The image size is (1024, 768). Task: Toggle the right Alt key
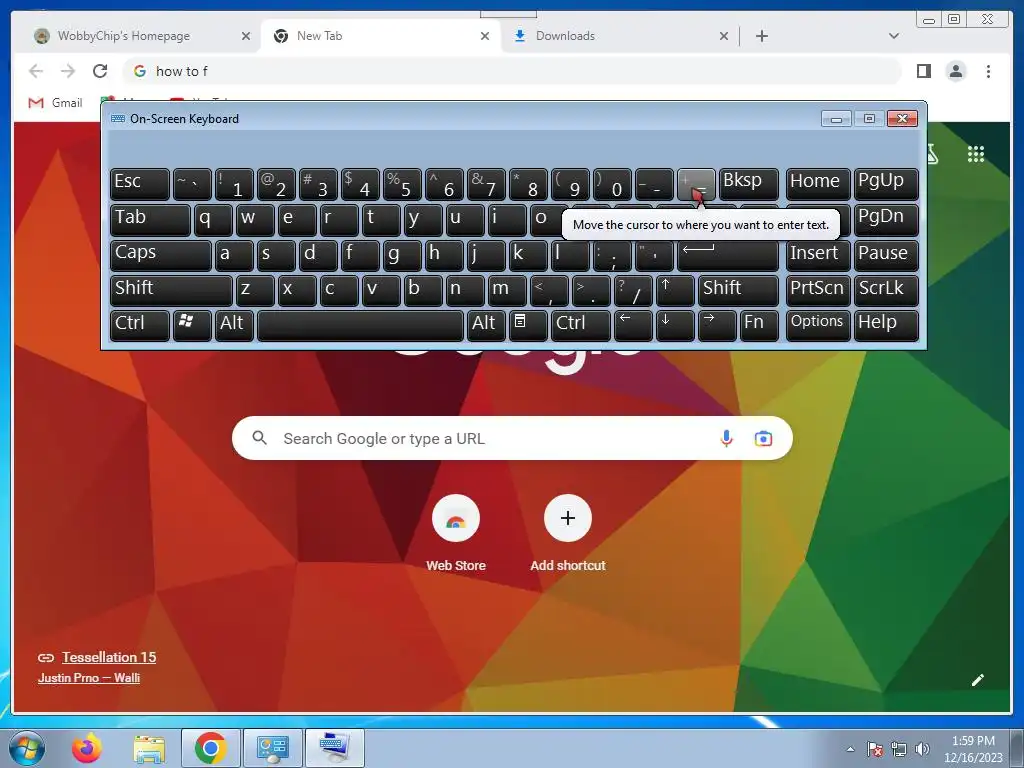point(486,325)
